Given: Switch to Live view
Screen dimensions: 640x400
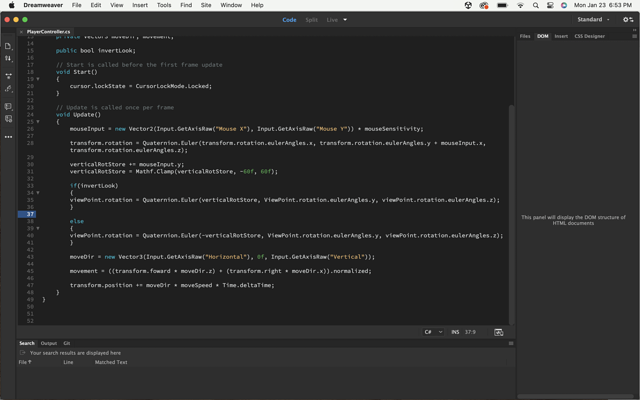Looking at the screenshot, I should pyautogui.click(x=332, y=20).
